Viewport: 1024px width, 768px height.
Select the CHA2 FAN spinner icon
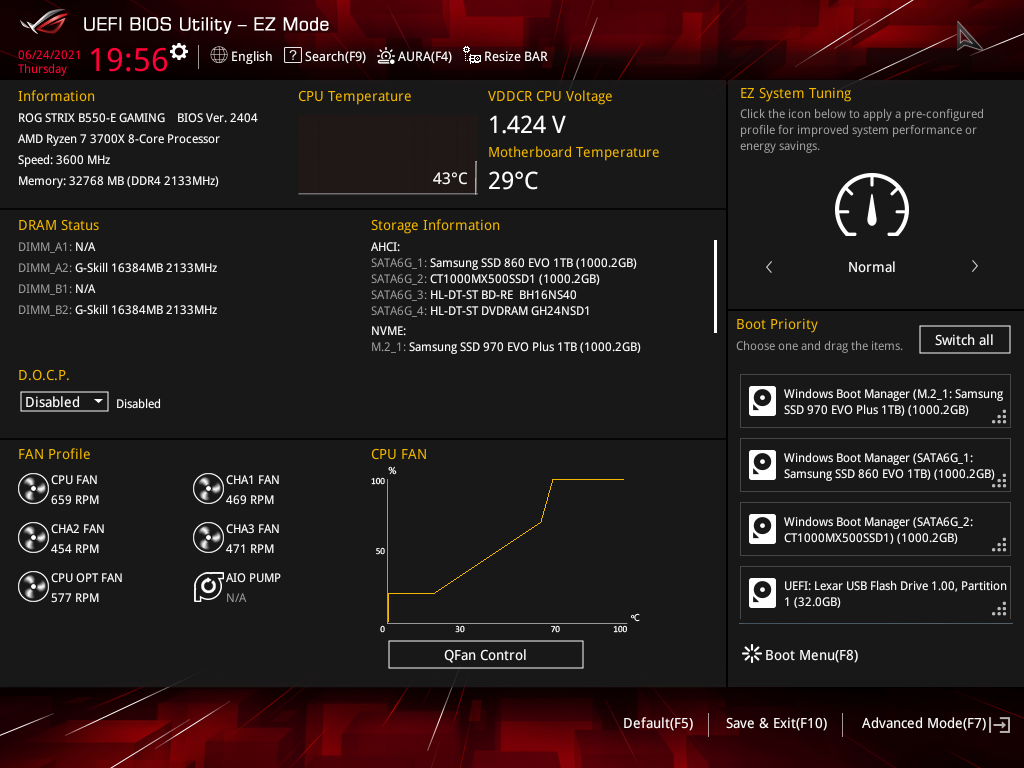coord(33,538)
